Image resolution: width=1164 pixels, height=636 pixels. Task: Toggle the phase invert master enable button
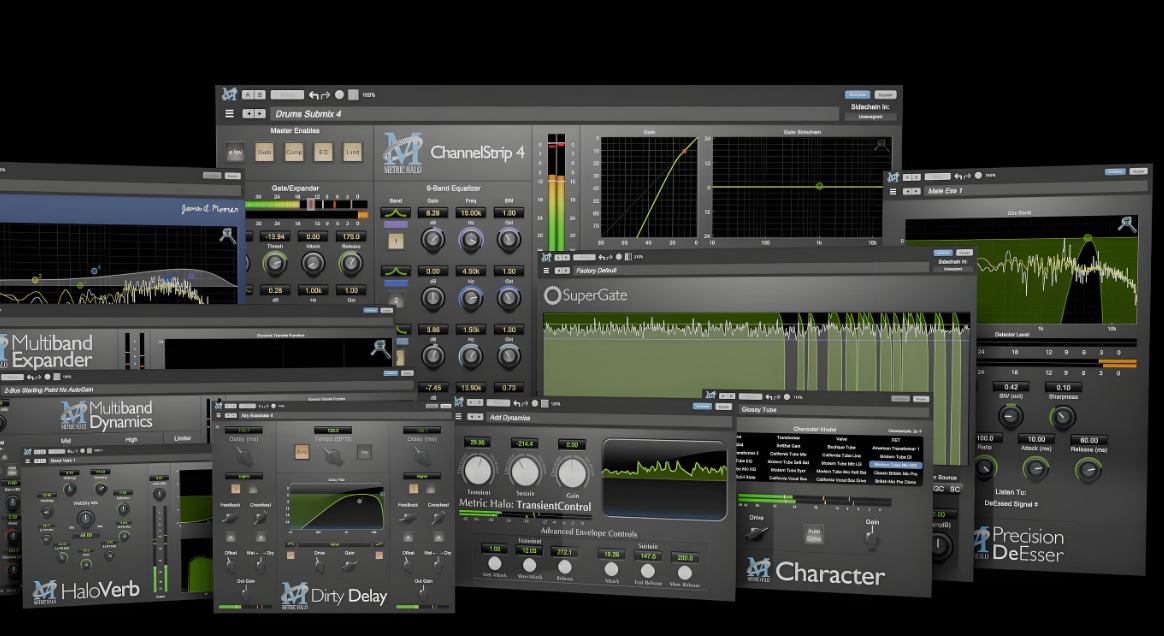click(x=235, y=152)
